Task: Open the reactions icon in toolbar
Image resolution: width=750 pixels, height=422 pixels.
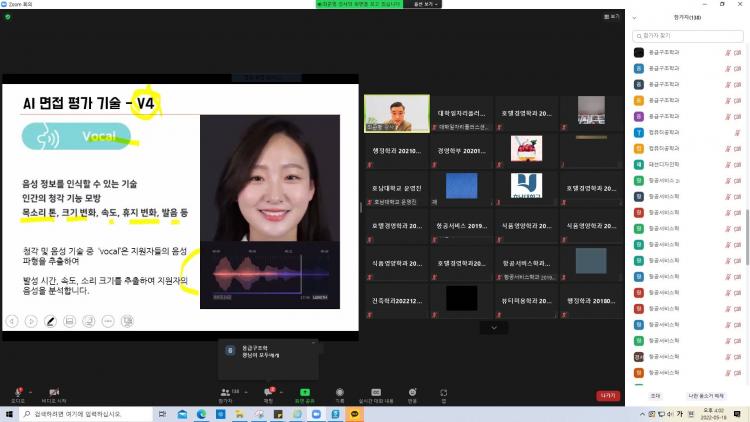Action: pos(412,391)
